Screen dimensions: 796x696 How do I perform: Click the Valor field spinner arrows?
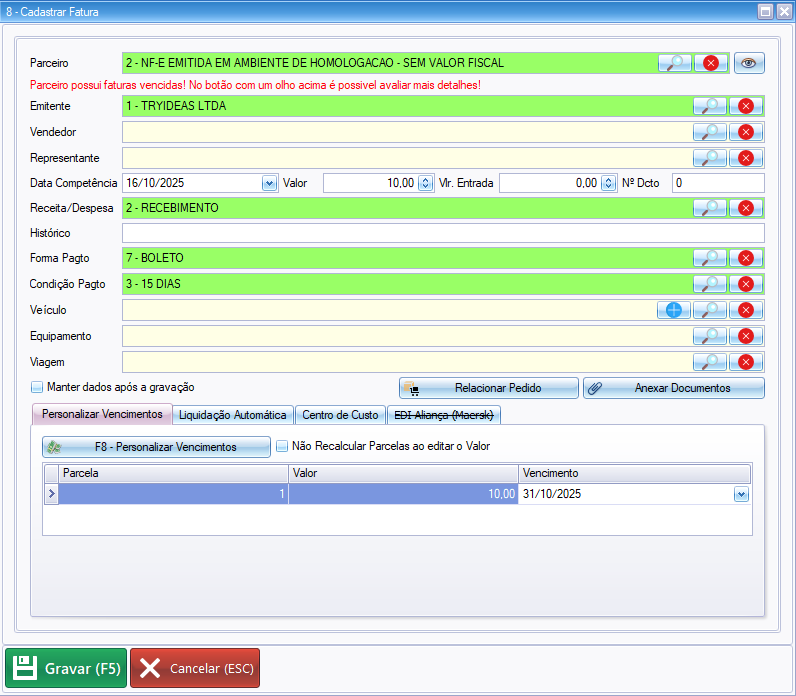[x=425, y=183]
